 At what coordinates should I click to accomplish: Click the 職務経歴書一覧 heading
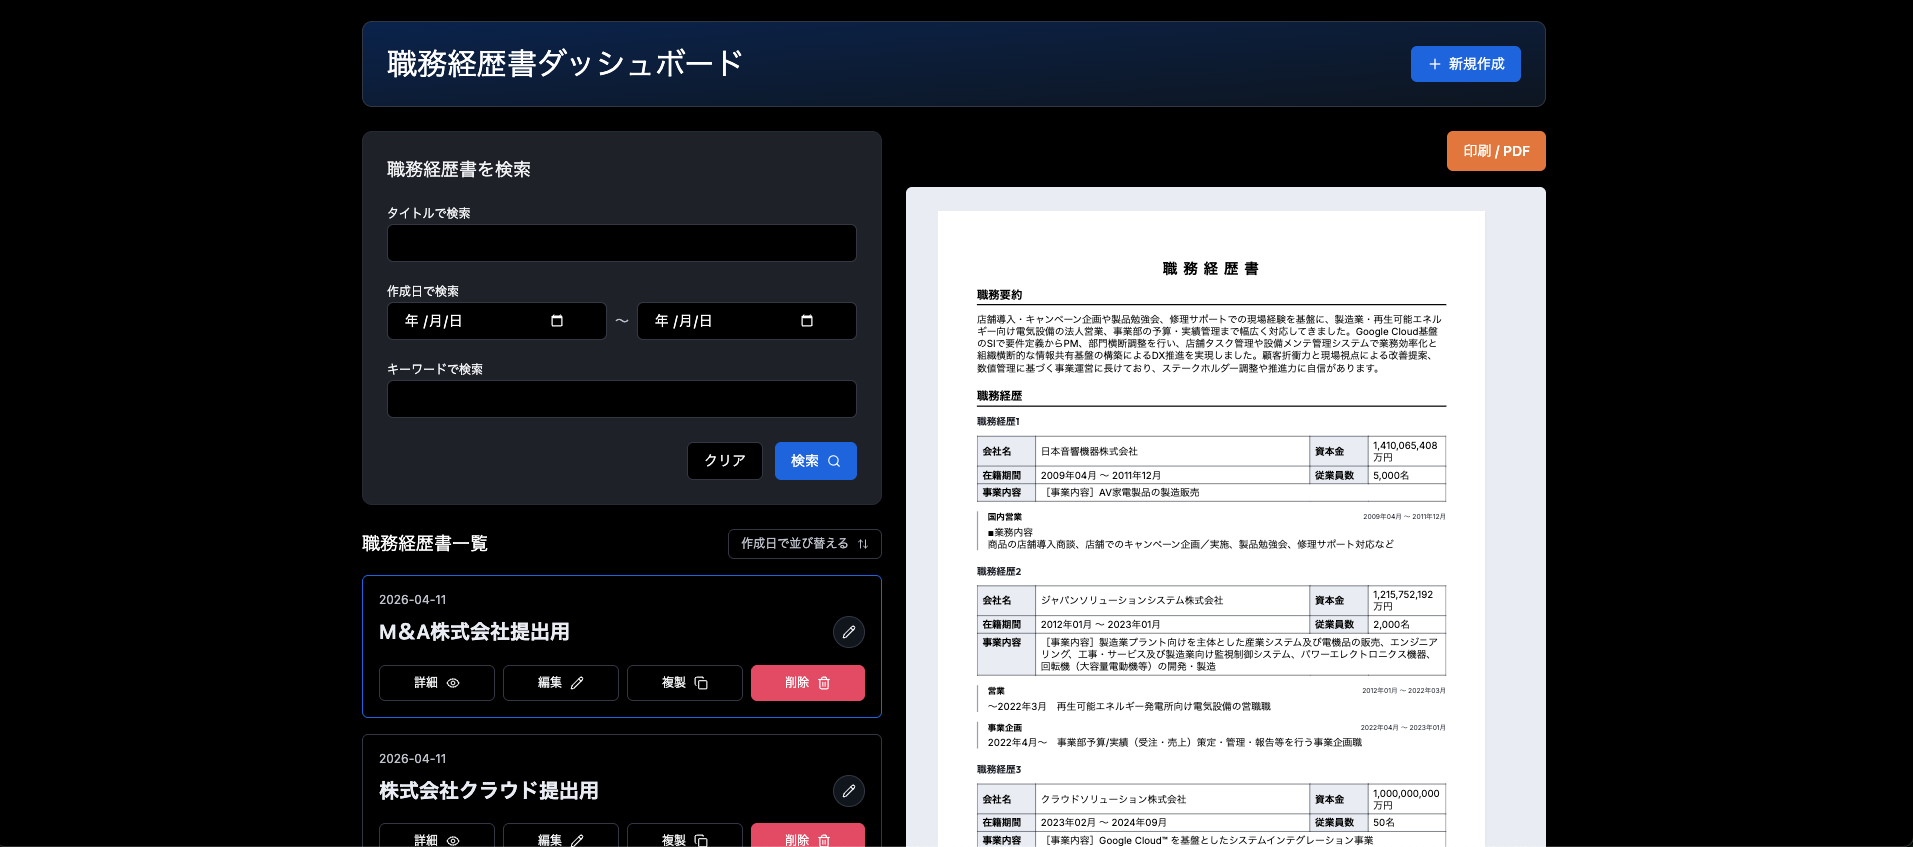point(425,544)
